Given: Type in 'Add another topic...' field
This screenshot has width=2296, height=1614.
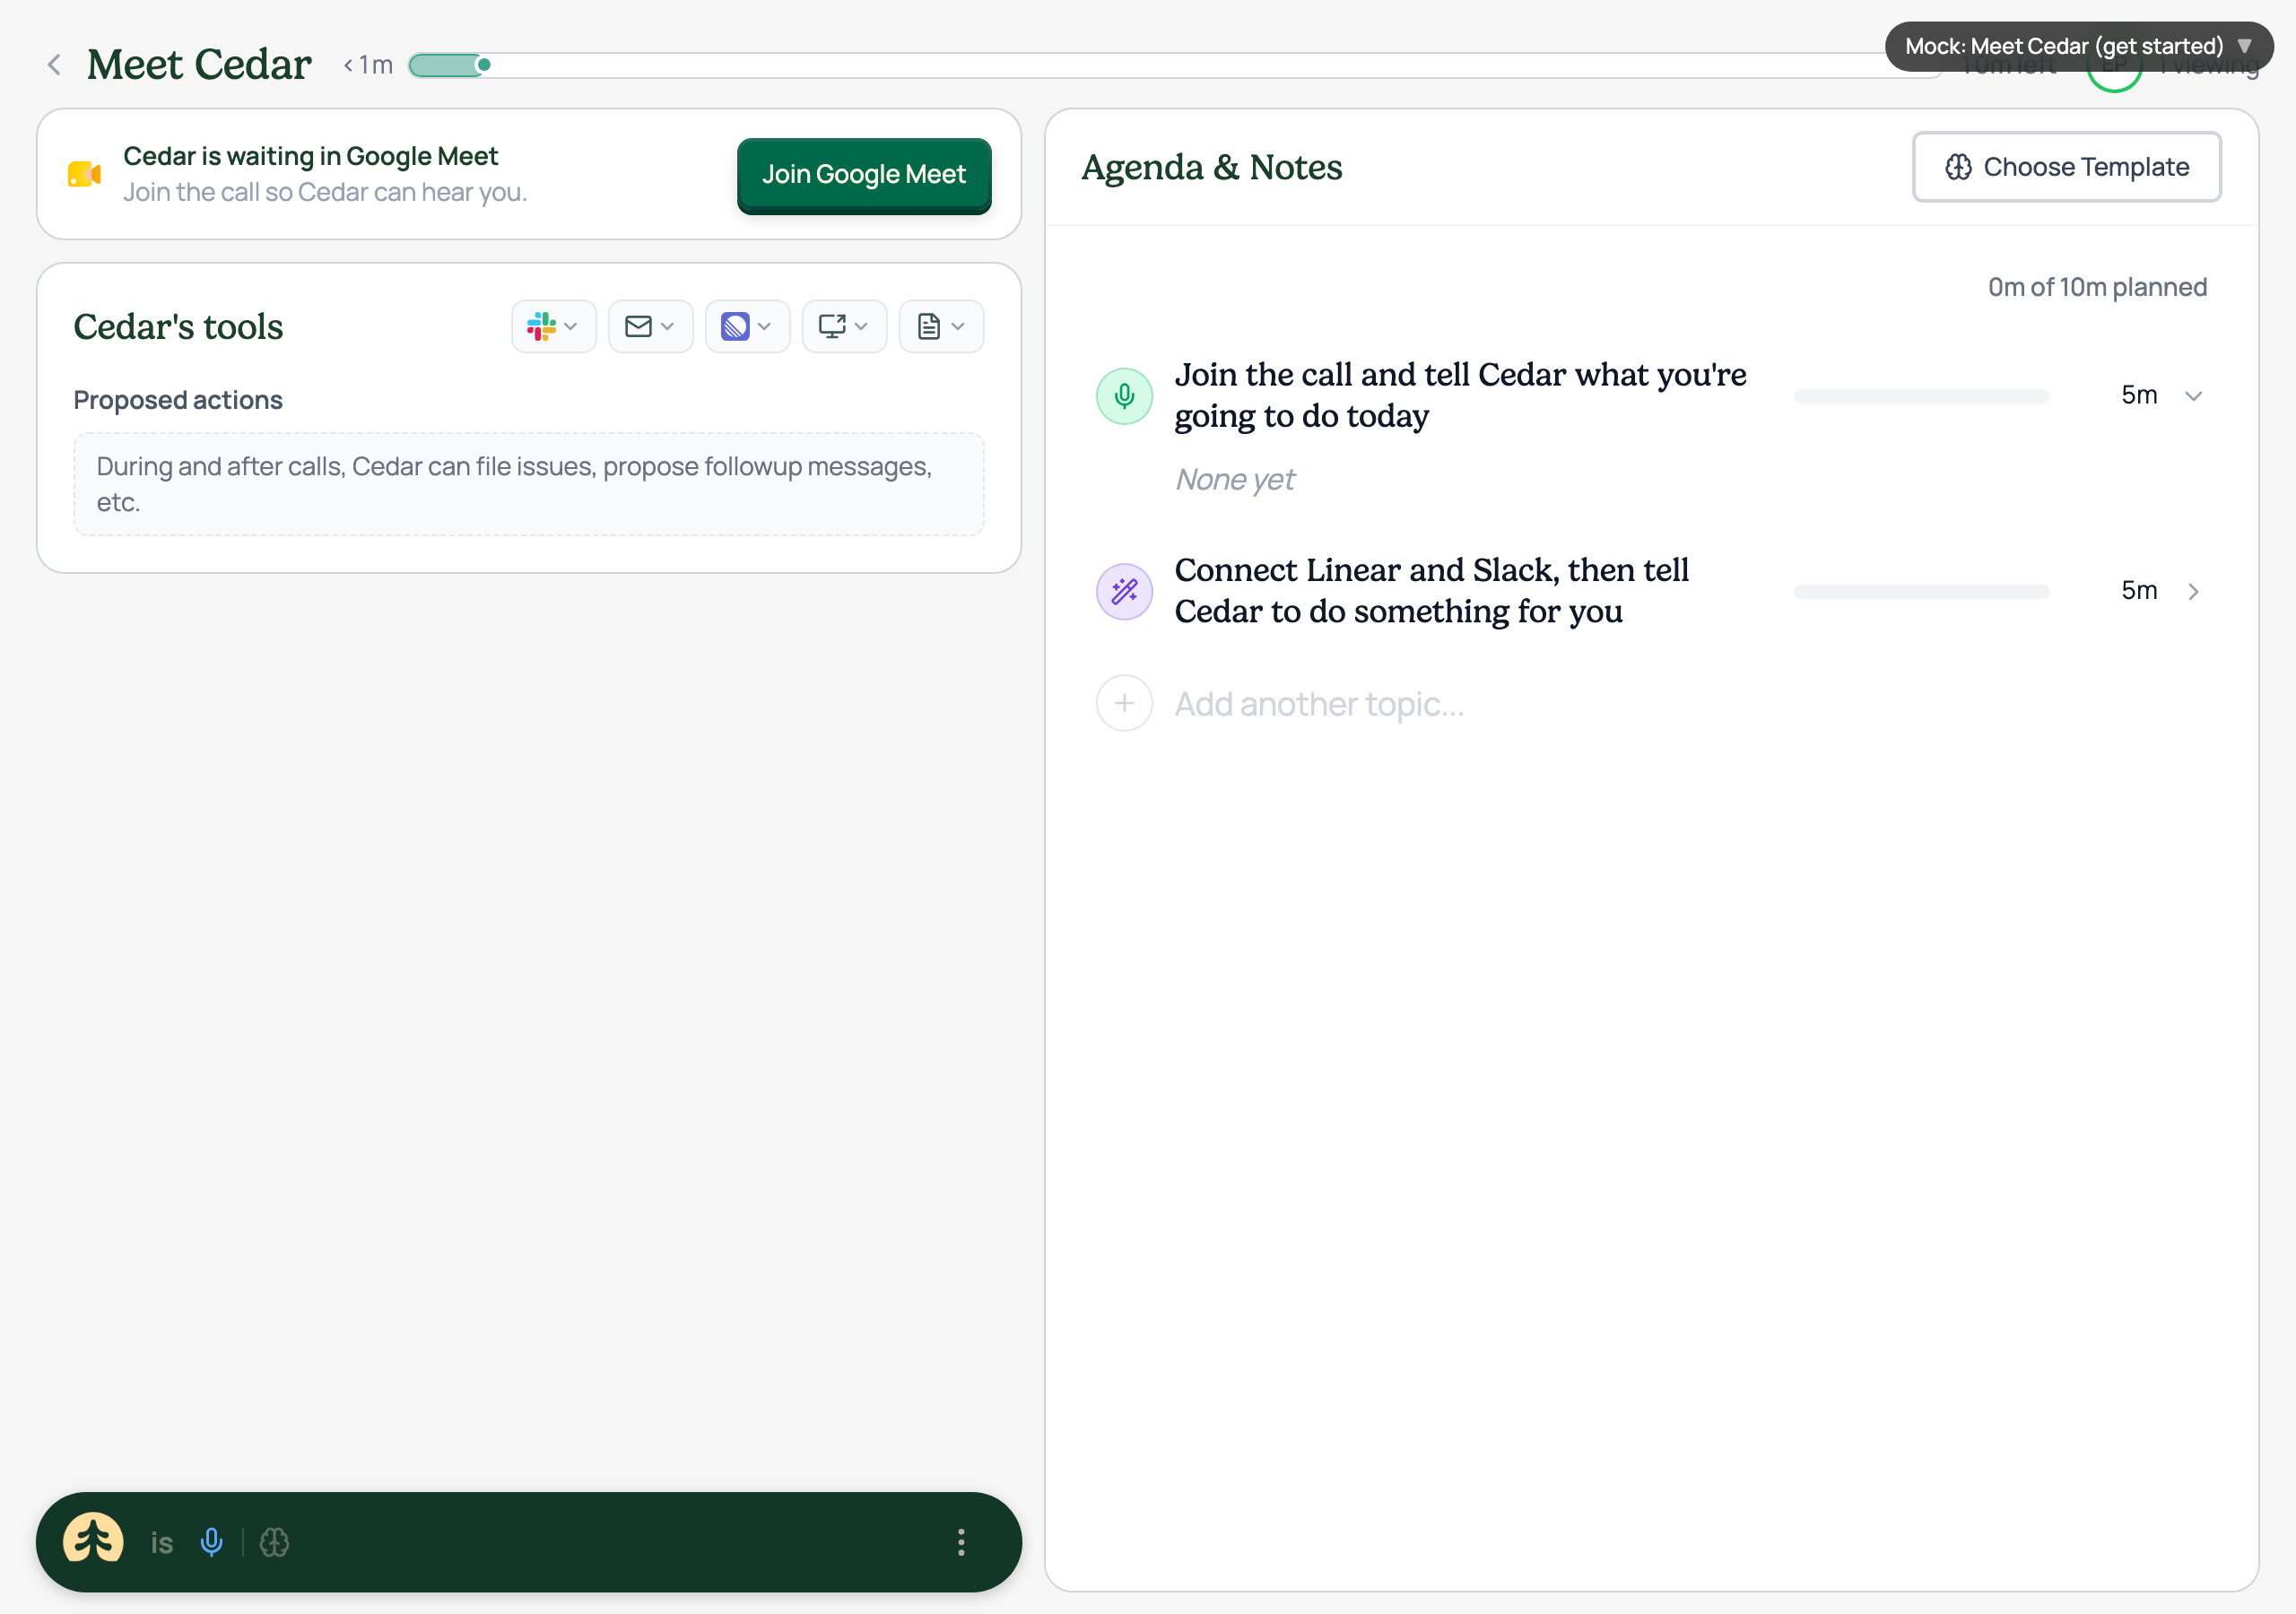Looking at the screenshot, I should point(1319,704).
